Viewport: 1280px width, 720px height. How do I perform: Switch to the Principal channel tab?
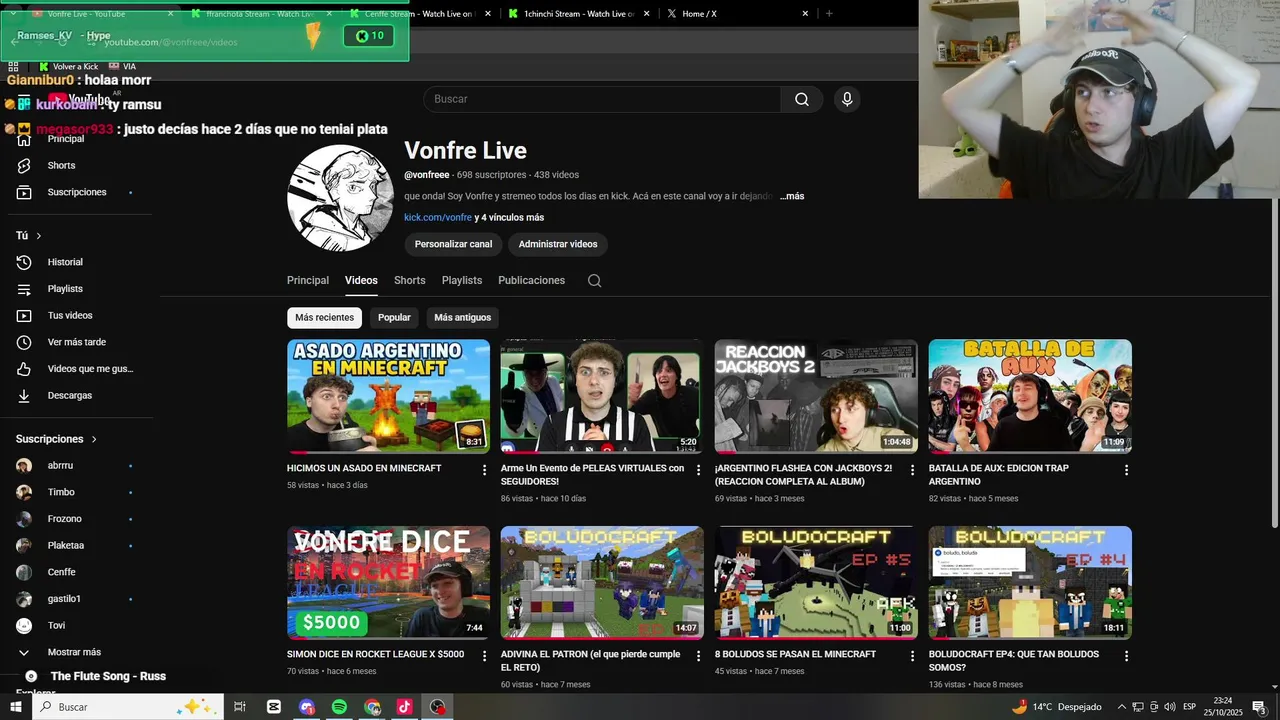(x=308, y=281)
